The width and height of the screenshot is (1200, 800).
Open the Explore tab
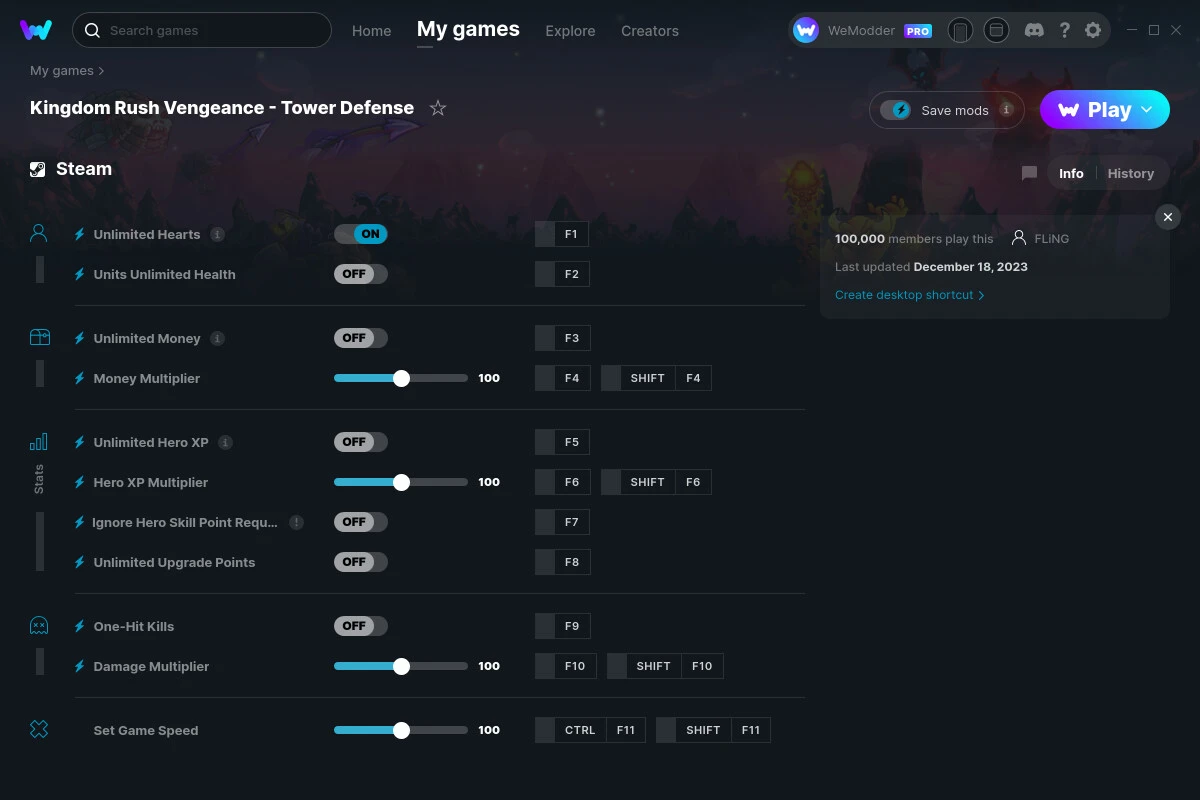click(570, 31)
